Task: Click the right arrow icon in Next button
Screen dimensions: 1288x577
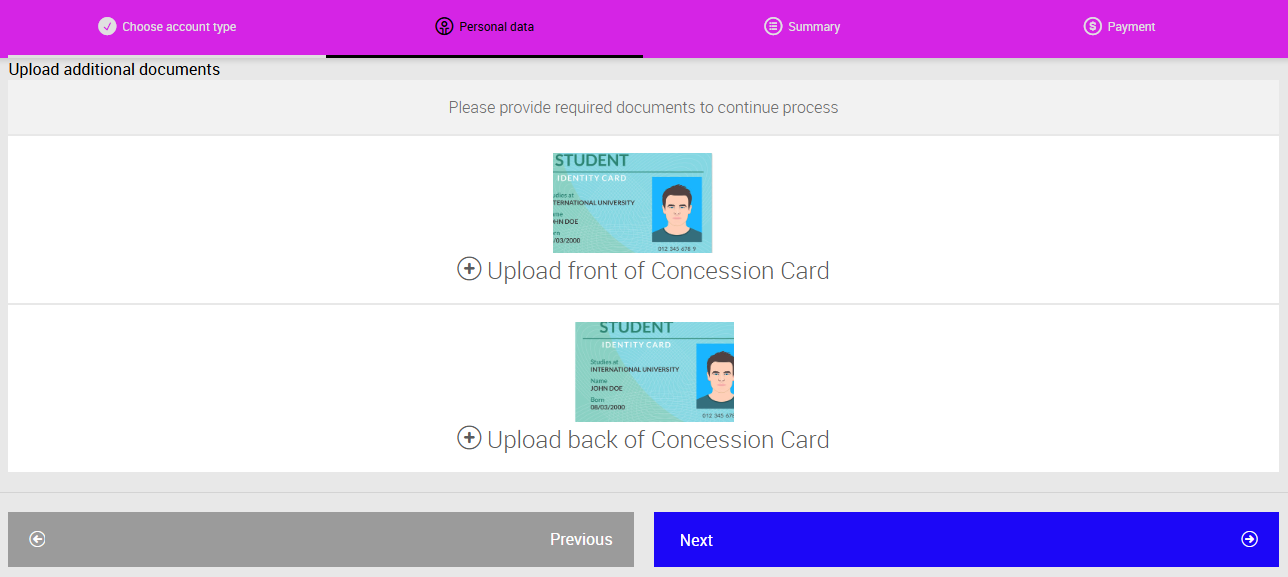Action: click(x=1249, y=540)
